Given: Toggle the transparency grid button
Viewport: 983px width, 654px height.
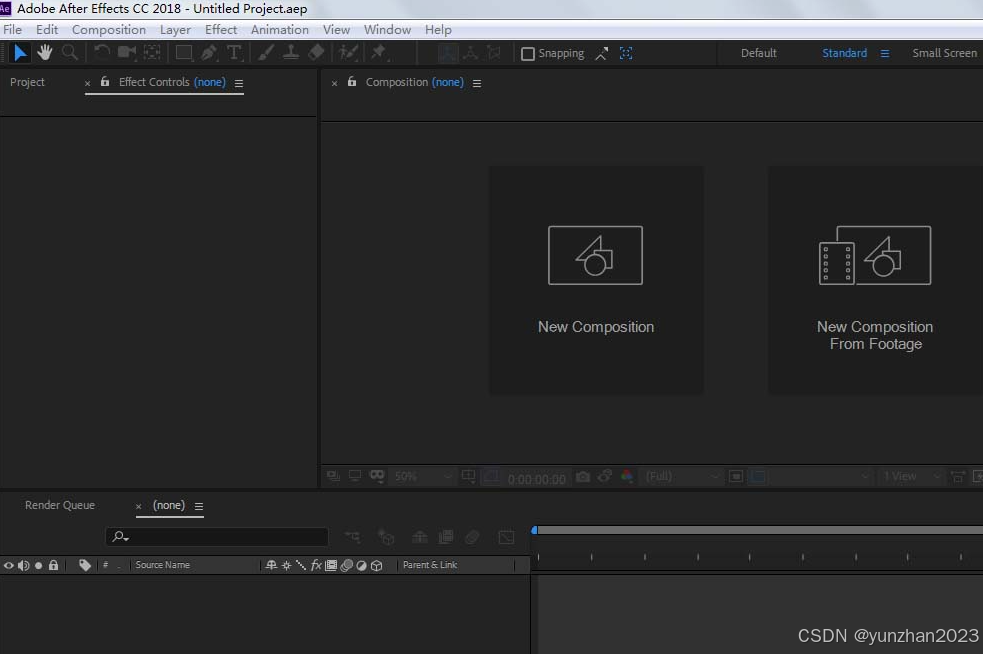Looking at the screenshot, I should tap(759, 477).
